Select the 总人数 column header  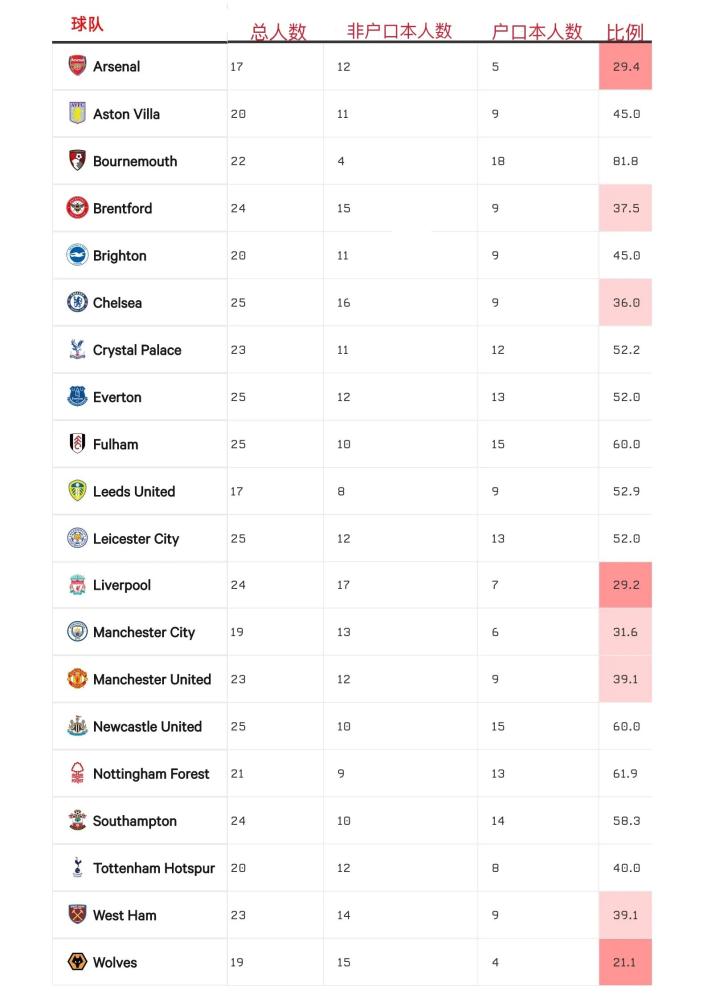click(279, 31)
